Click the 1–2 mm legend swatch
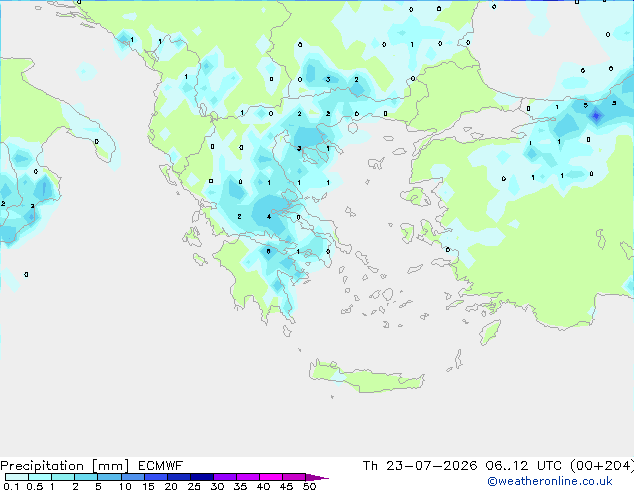The height and width of the screenshot is (490, 634). click(x=63, y=477)
